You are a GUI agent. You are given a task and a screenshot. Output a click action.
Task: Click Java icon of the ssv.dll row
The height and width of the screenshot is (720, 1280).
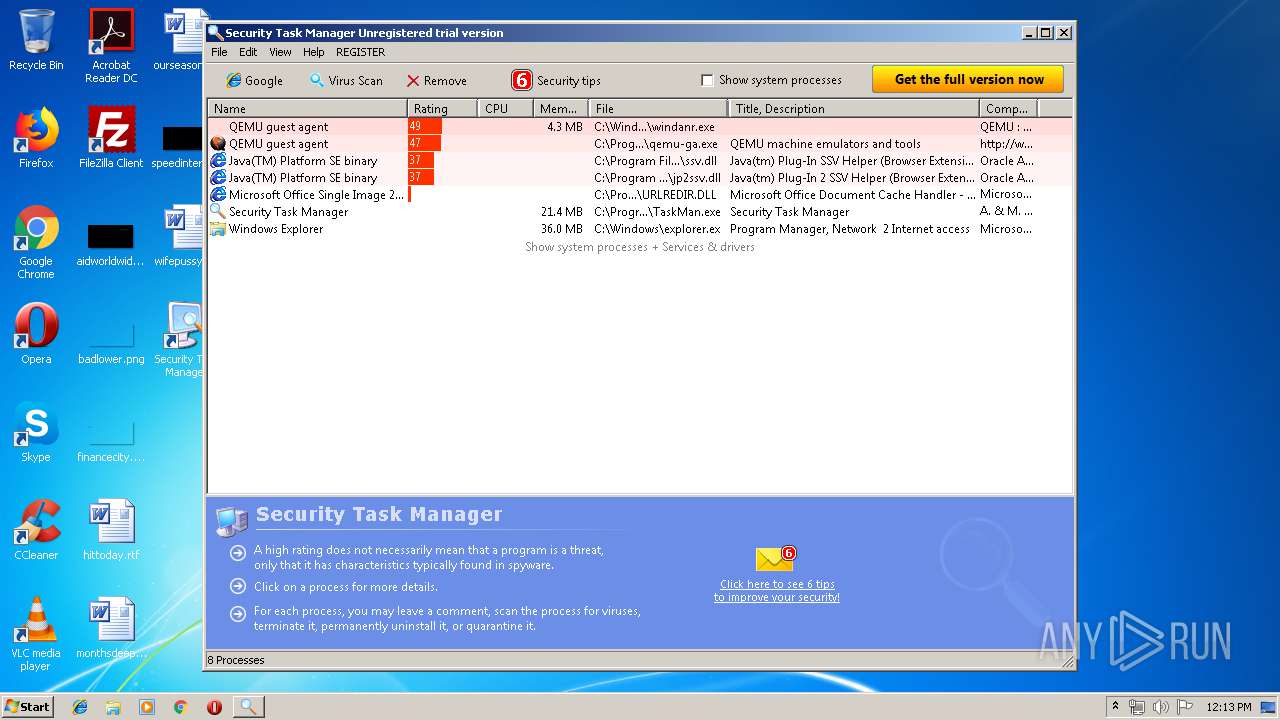(x=218, y=161)
